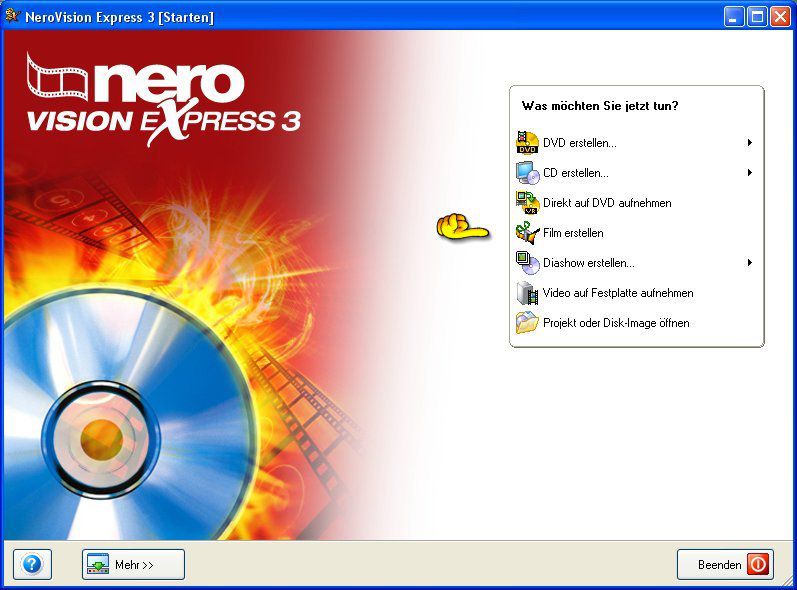Close the NeroVision Express window

[781, 17]
